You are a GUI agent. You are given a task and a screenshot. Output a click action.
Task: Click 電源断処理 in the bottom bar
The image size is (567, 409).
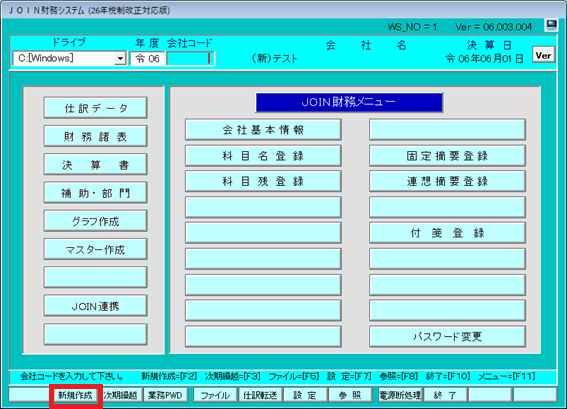(400, 395)
